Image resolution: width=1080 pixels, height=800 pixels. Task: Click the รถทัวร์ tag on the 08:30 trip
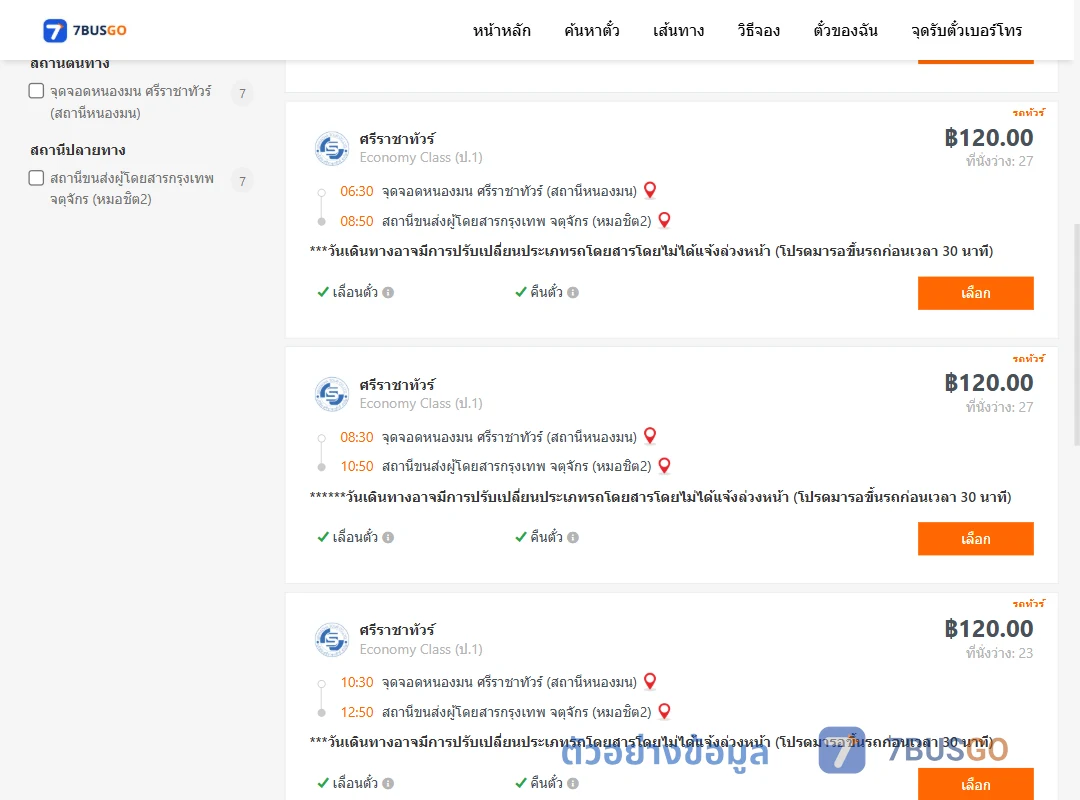click(1028, 358)
